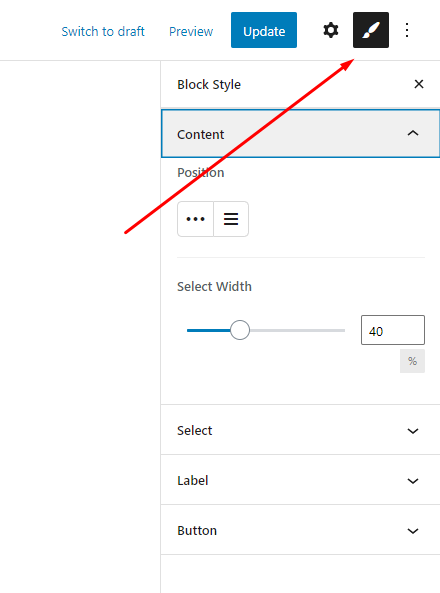Click the Button section label
The image size is (440, 593).
coord(197,531)
